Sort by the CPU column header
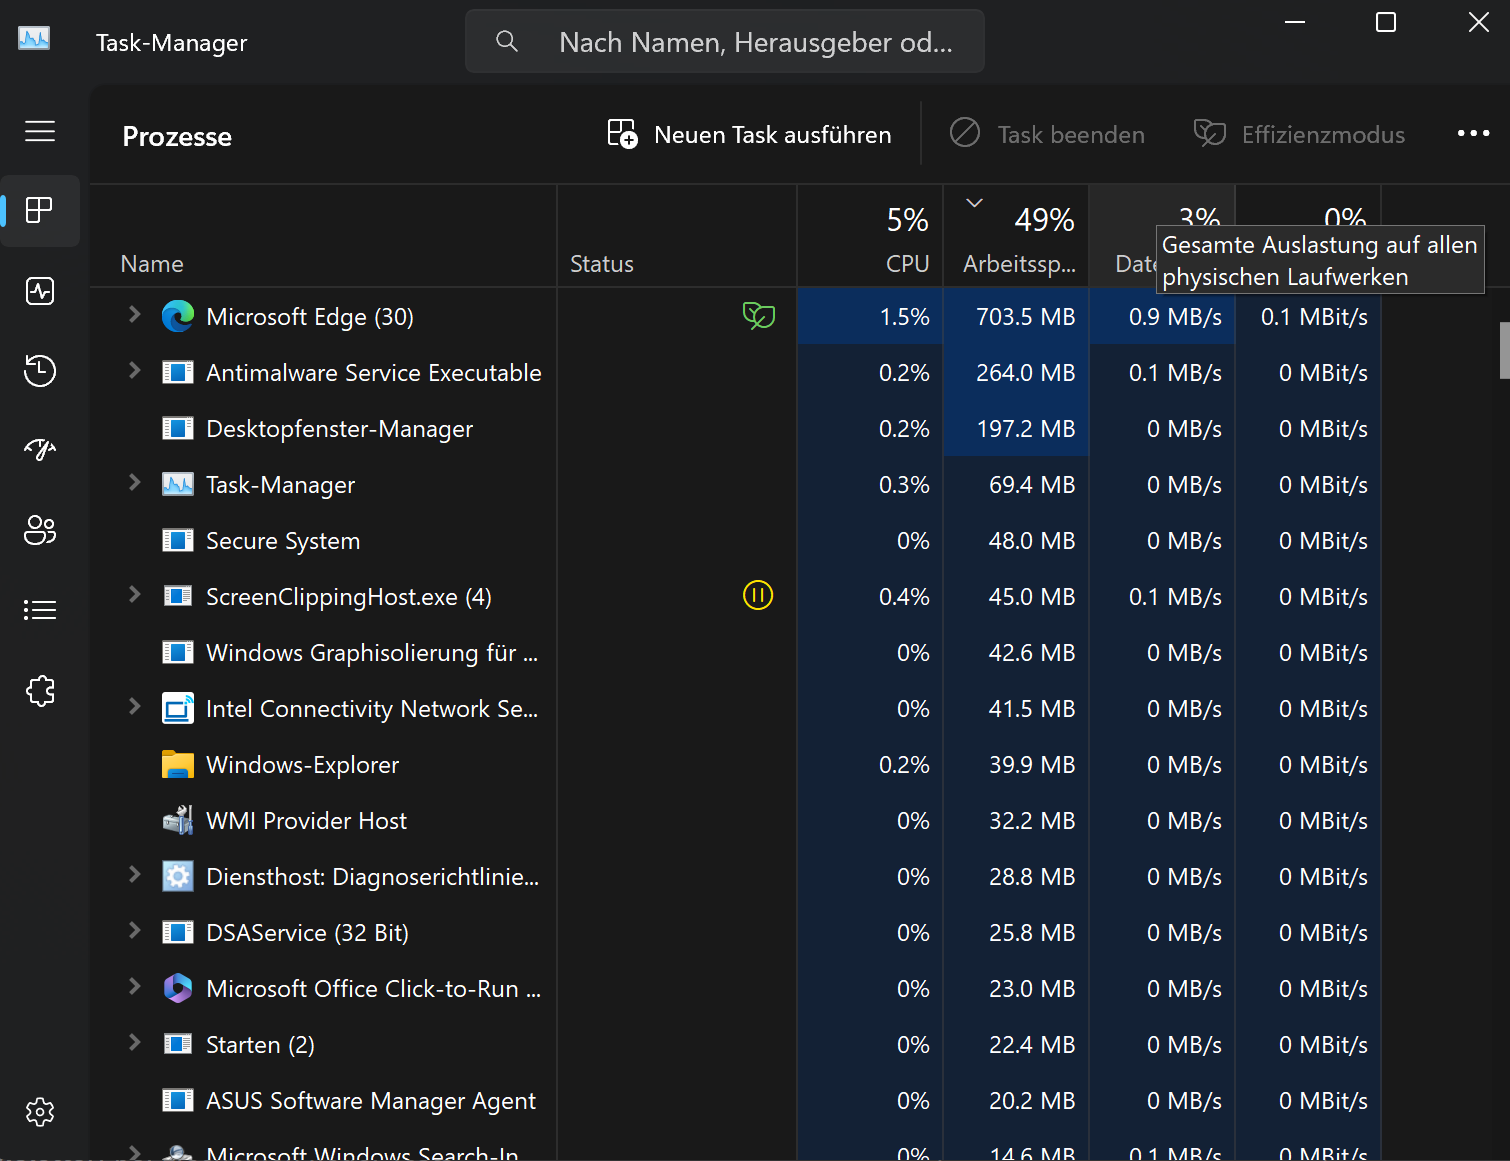 coord(870,236)
